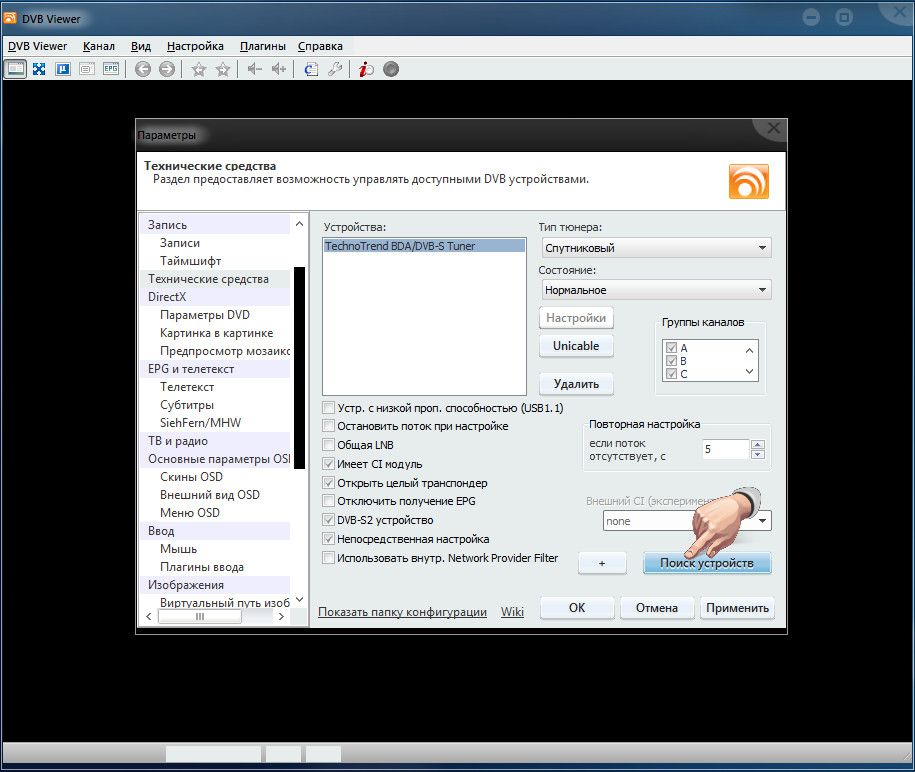Open the Вид menu
This screenshot has height=772, width=915.
pyautogui.click(x=141, y=46)
